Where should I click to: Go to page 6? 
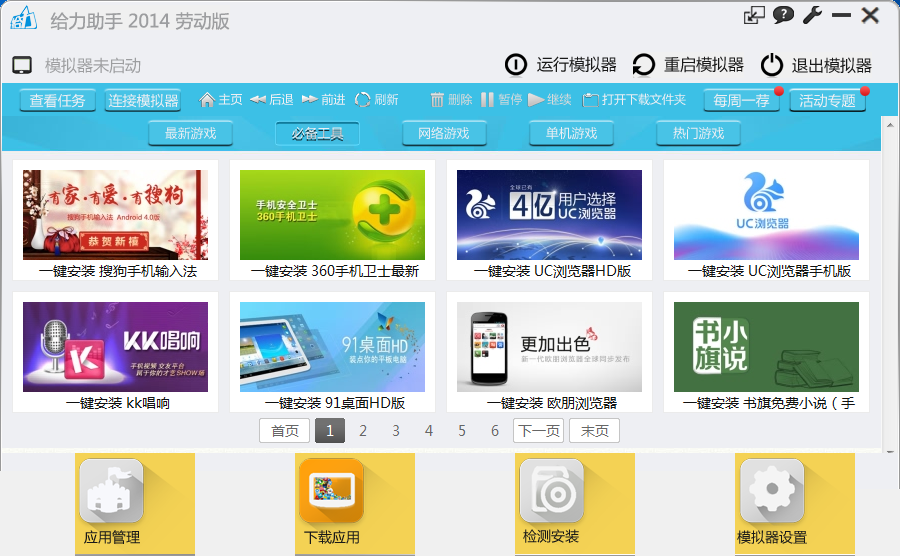[x=495, y=431]
